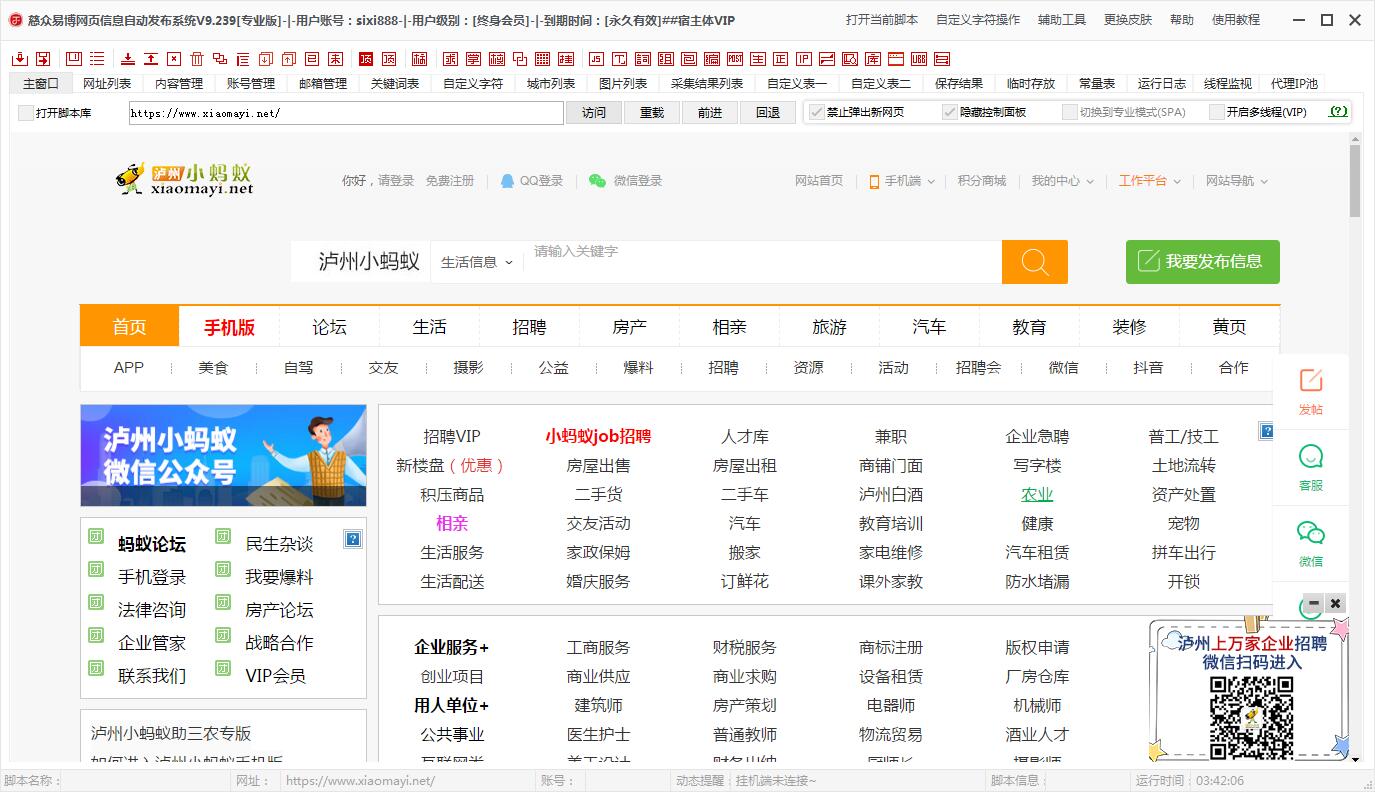1375x792 pixels.
Task: Click the UBB toolbar icon
Action: (919, 59)
